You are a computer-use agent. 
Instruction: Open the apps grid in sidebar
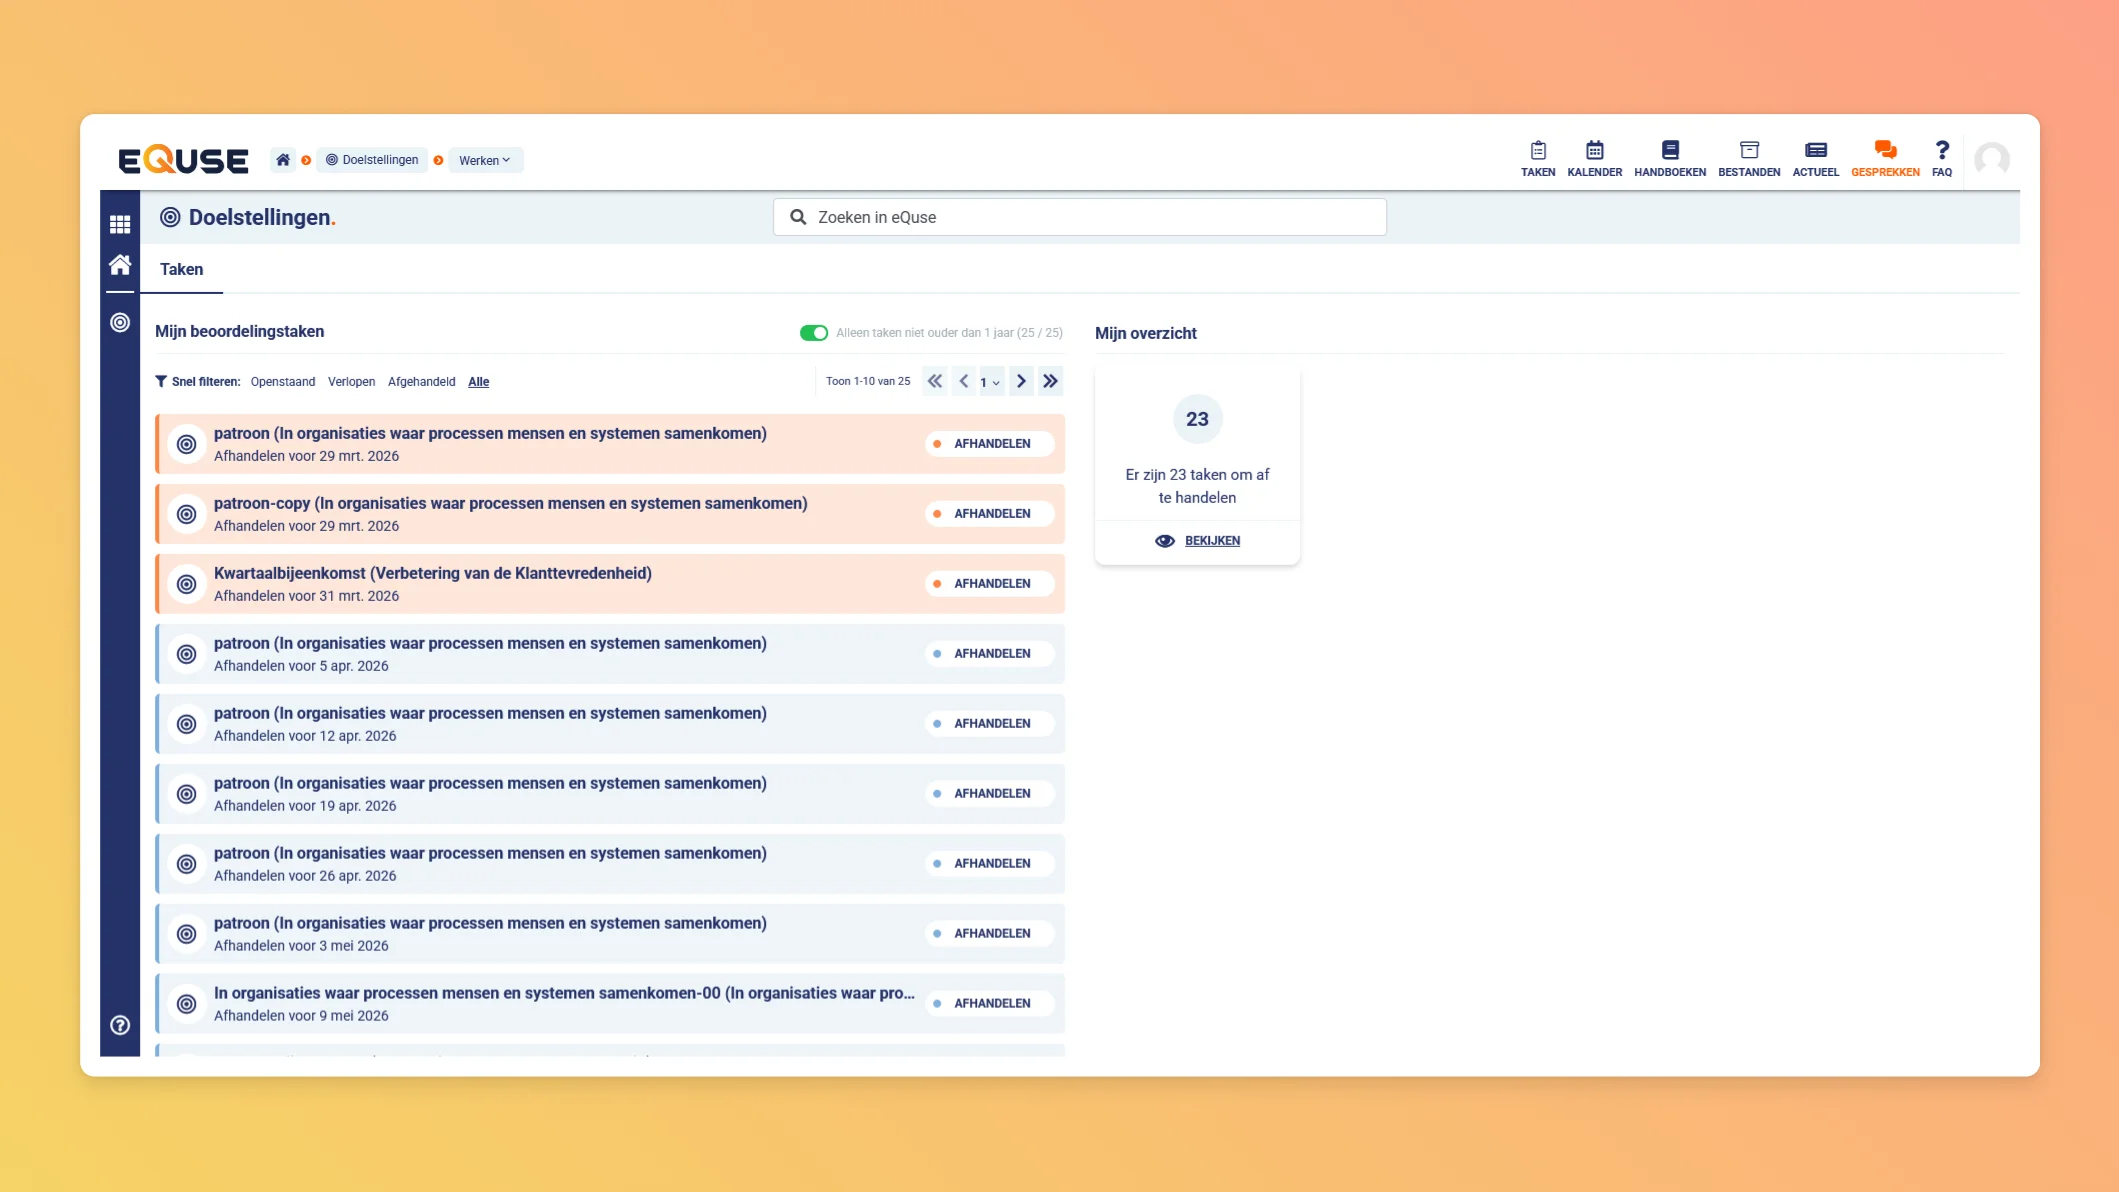coord(120,224)
